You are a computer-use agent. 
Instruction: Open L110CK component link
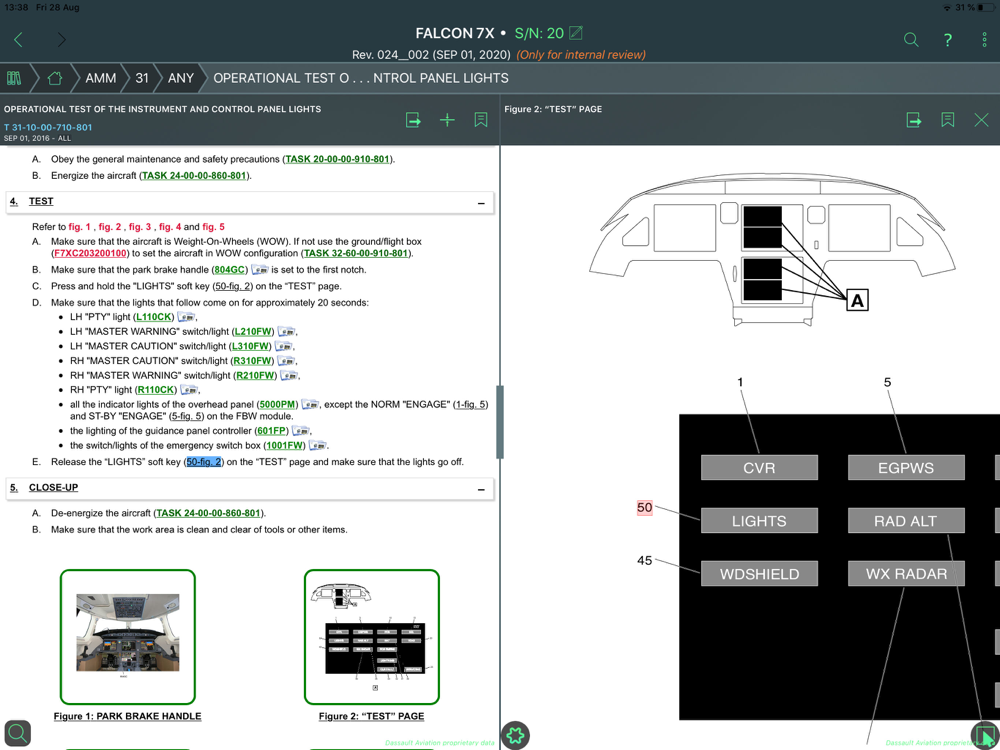[x=154, y=317]
